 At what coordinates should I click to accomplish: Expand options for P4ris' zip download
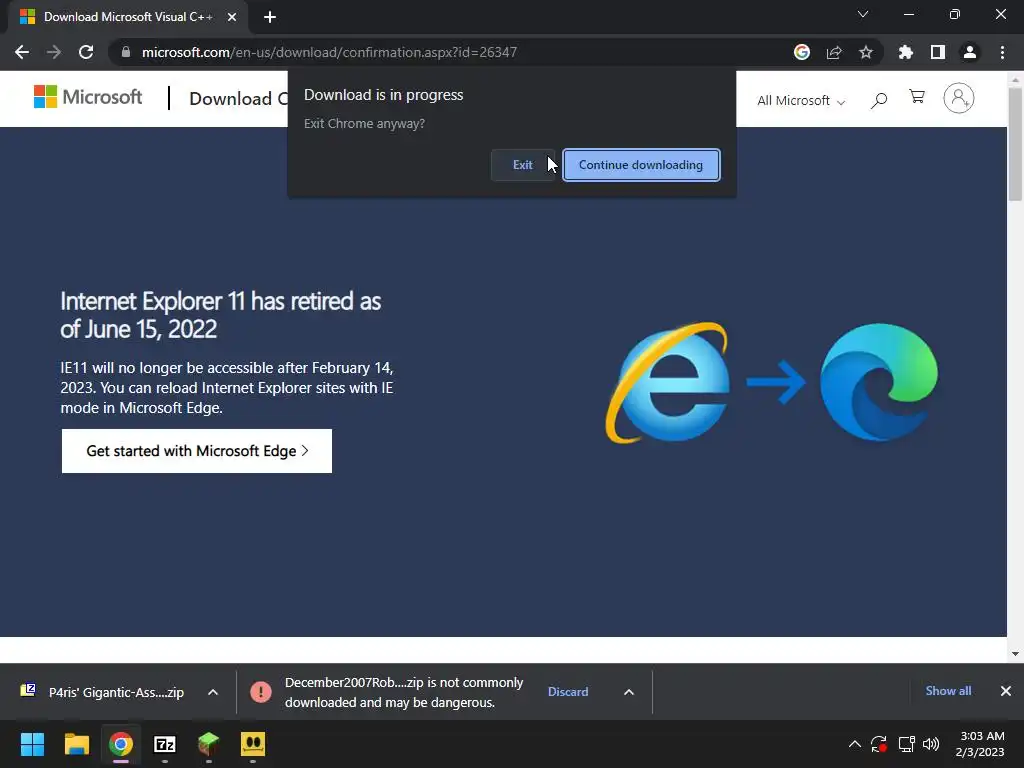(x=213, y=692)
